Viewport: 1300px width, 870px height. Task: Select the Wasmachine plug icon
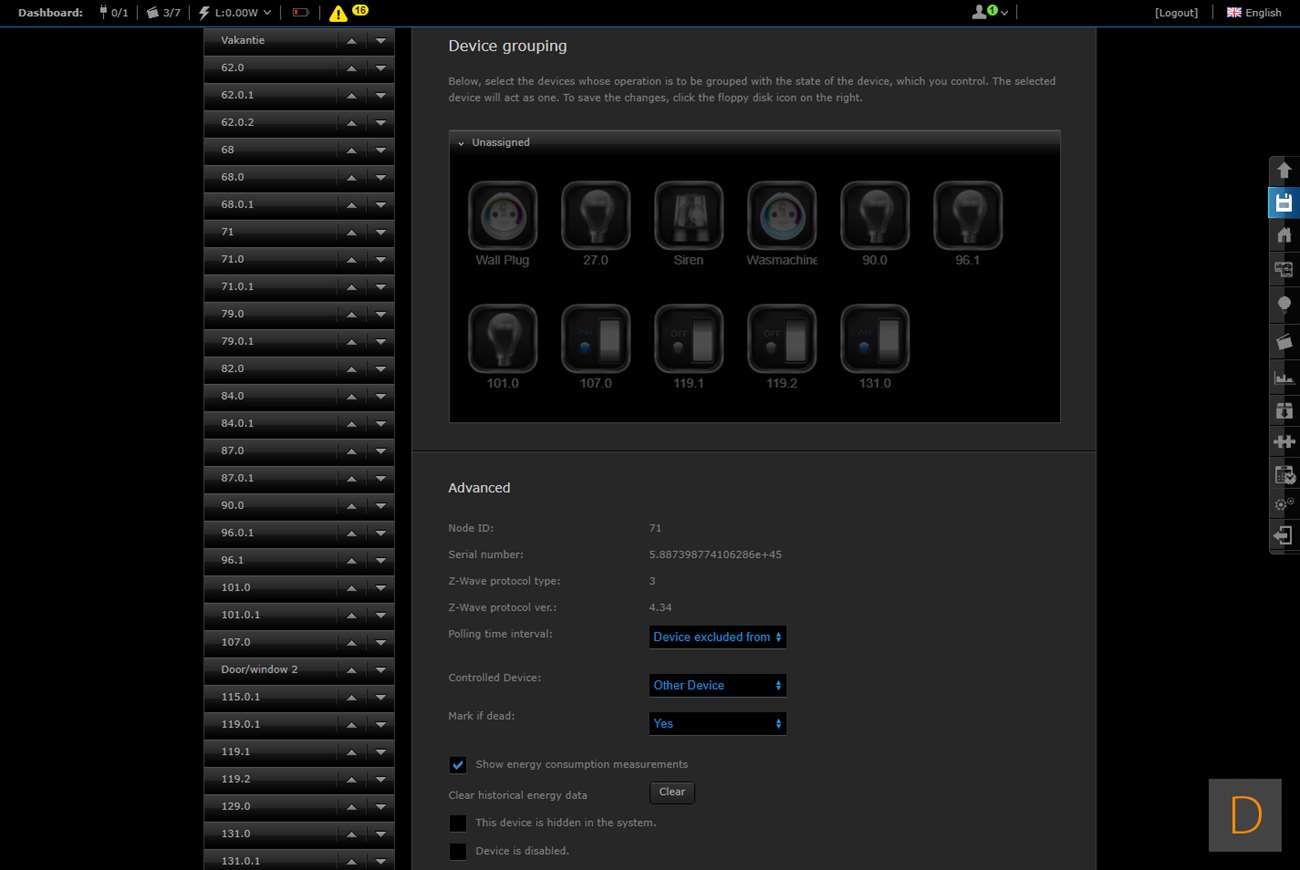[x=781, y=216]
